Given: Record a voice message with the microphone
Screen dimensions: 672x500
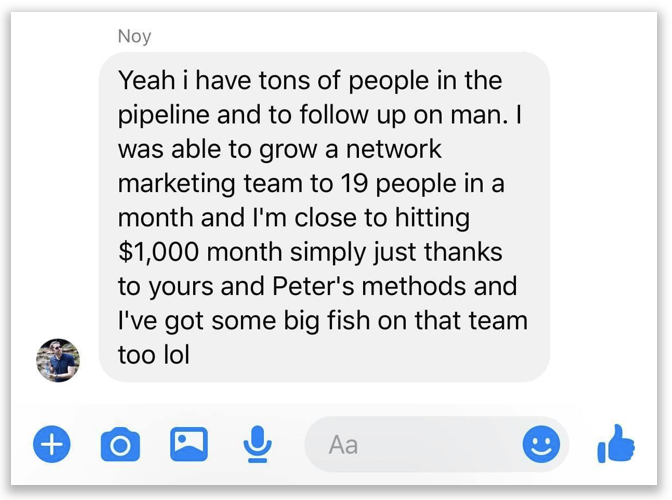Looking at the screenshot, I should pyautogui.click(x=257, y=443).
